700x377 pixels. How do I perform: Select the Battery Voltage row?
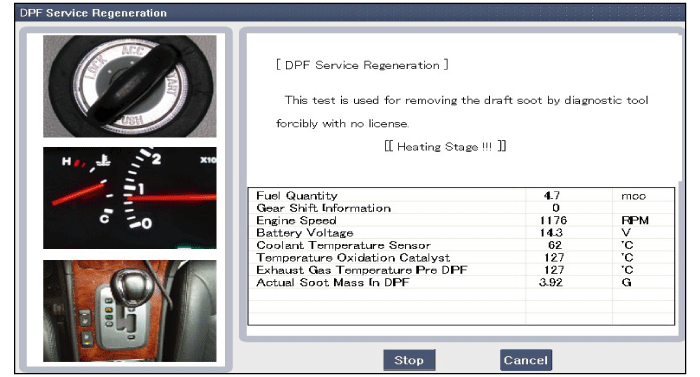point(461,233)
